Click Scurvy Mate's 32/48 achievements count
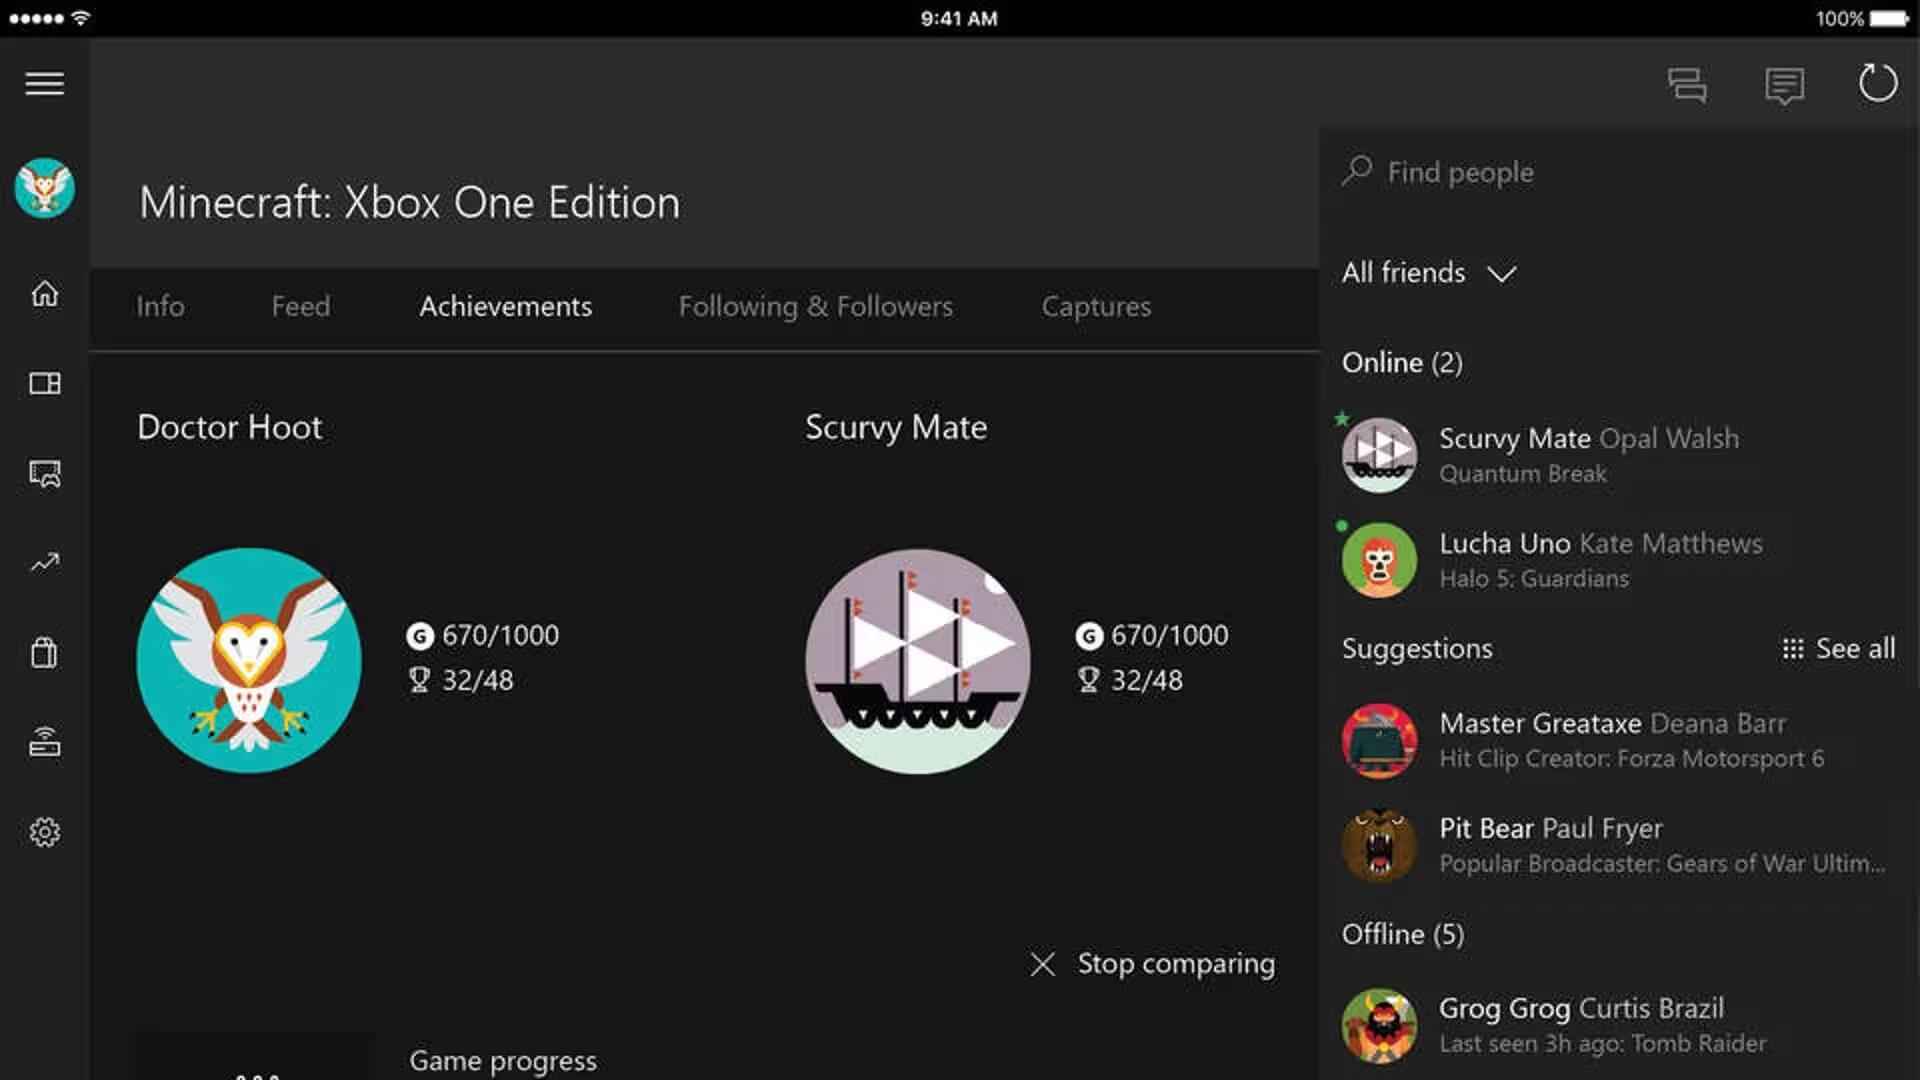The image size is (1920, 1080). pos(1130,681)
